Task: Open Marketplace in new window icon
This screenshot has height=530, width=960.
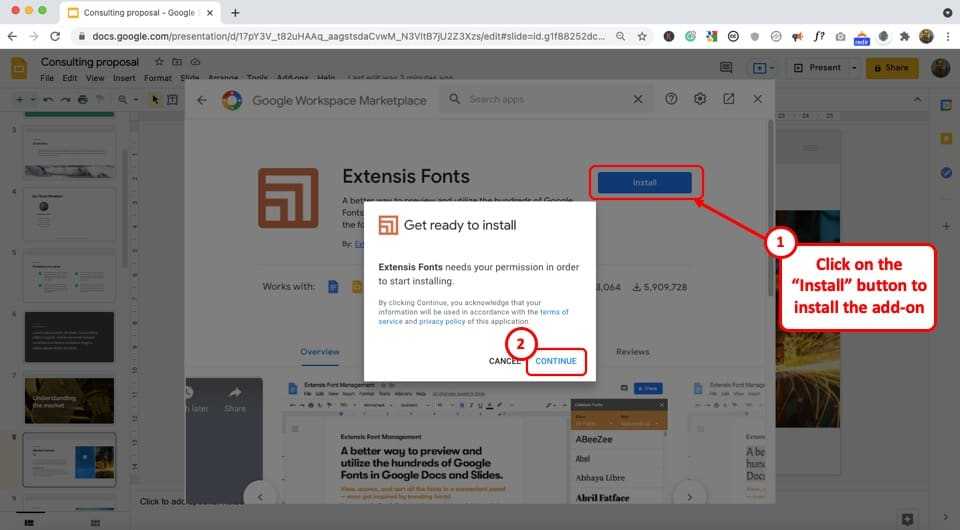Action: click(729, 99)
